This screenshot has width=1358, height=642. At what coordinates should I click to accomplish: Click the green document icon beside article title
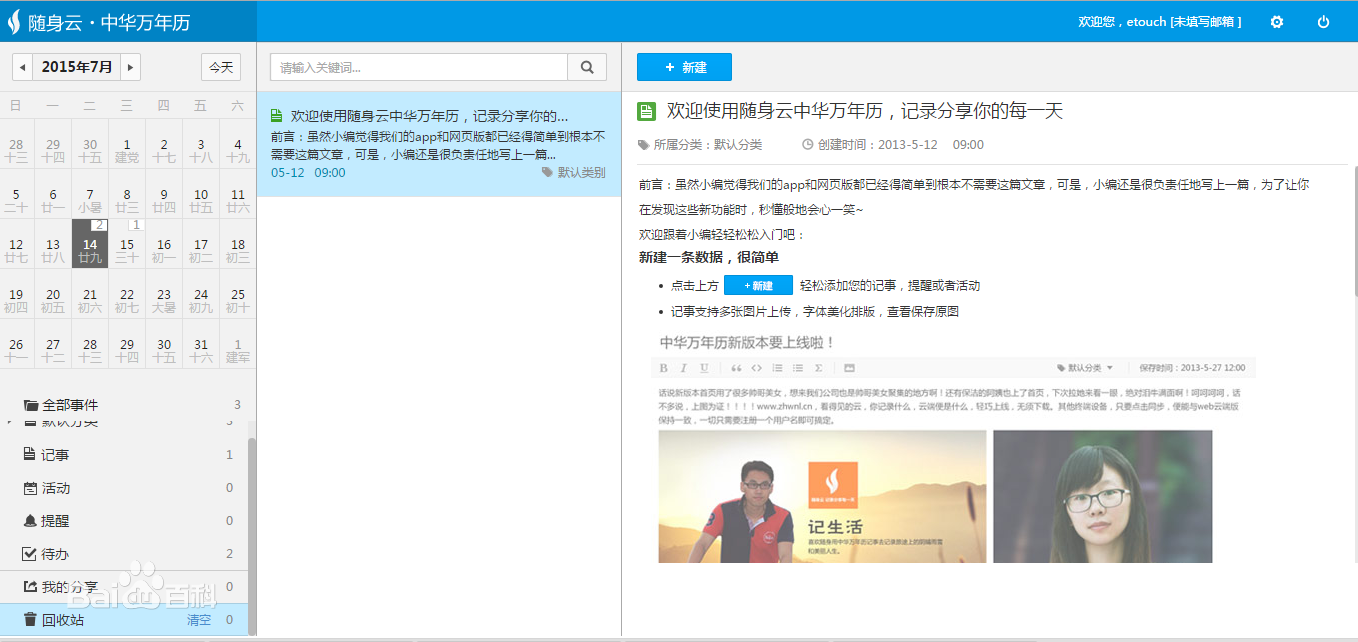point(646,112)
